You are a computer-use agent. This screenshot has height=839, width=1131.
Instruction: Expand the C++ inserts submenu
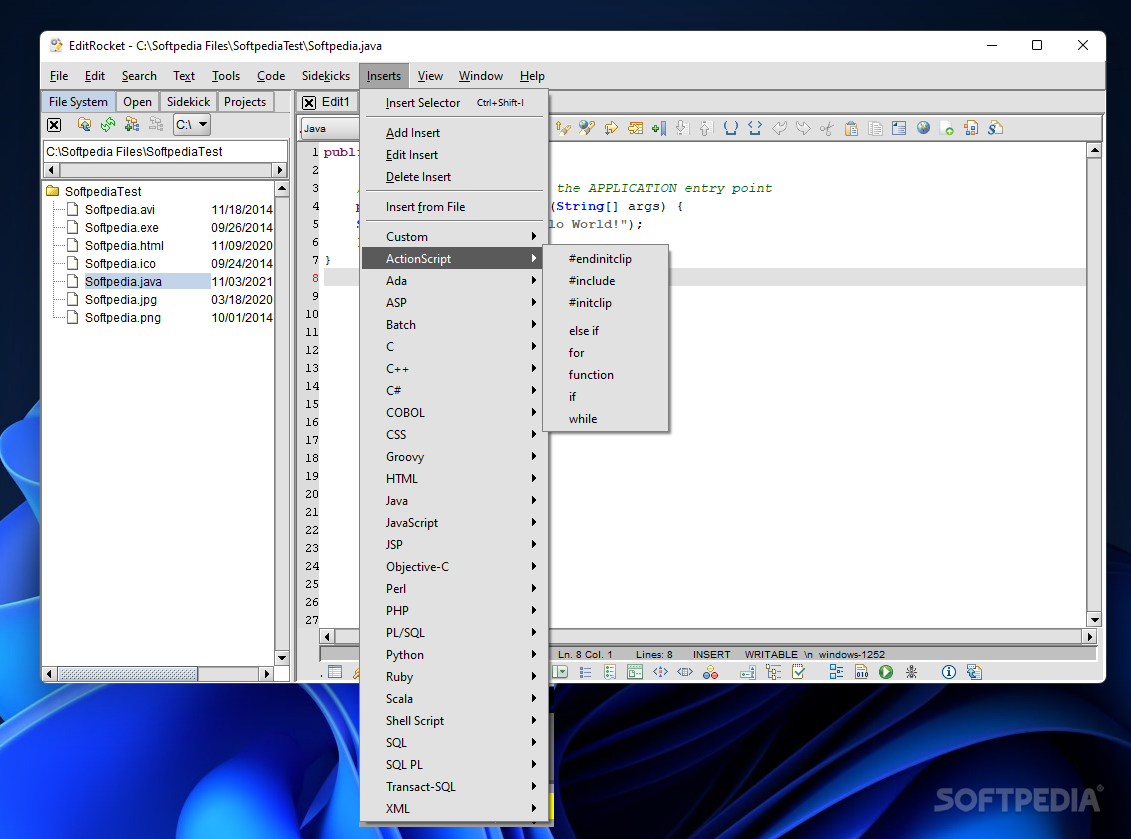click(x=454, y=369)
